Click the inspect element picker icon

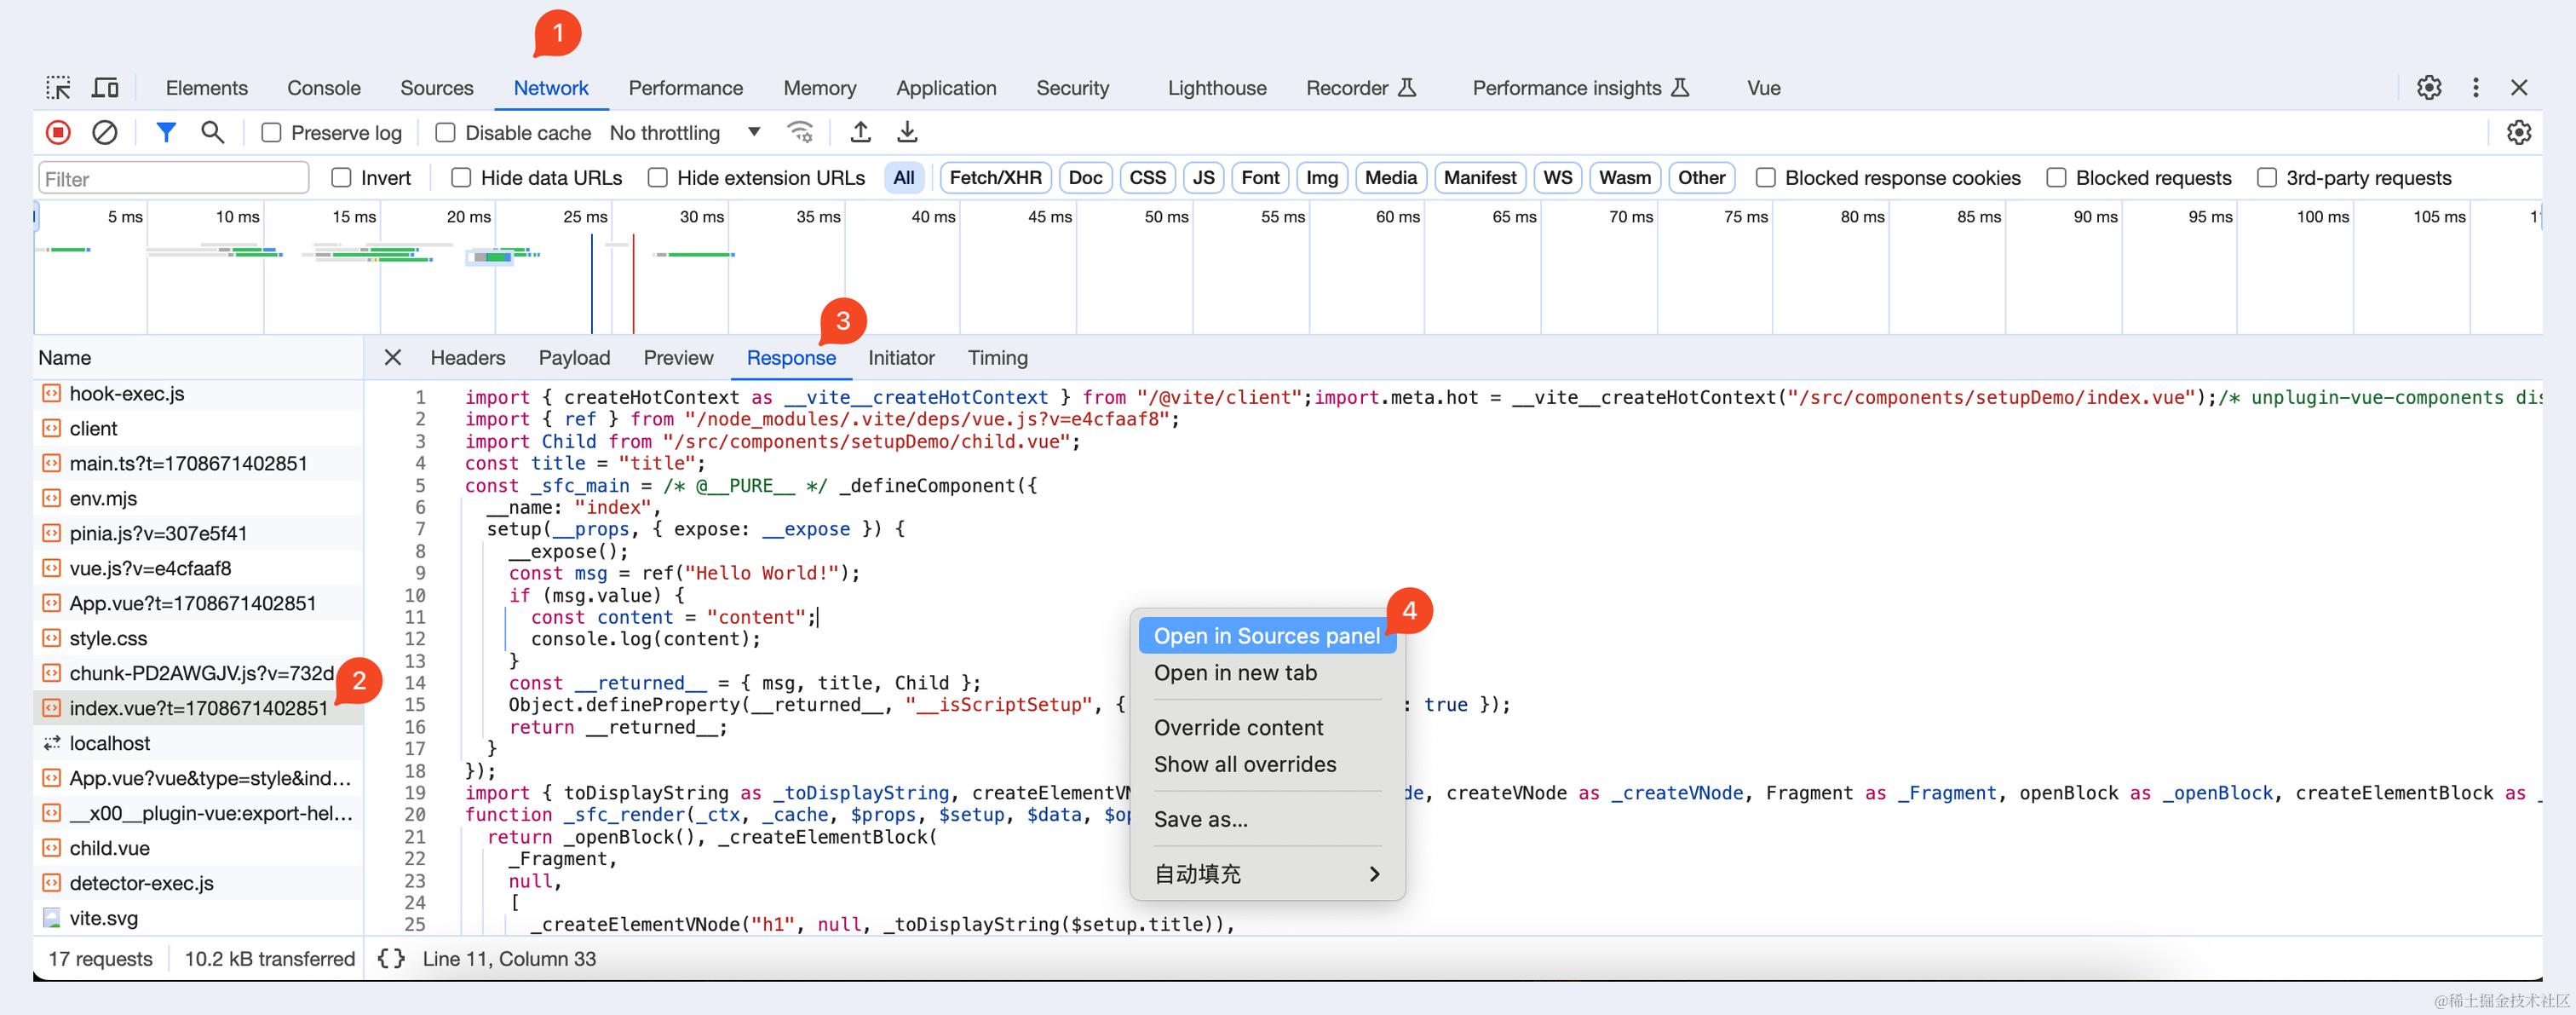(58, 88)
